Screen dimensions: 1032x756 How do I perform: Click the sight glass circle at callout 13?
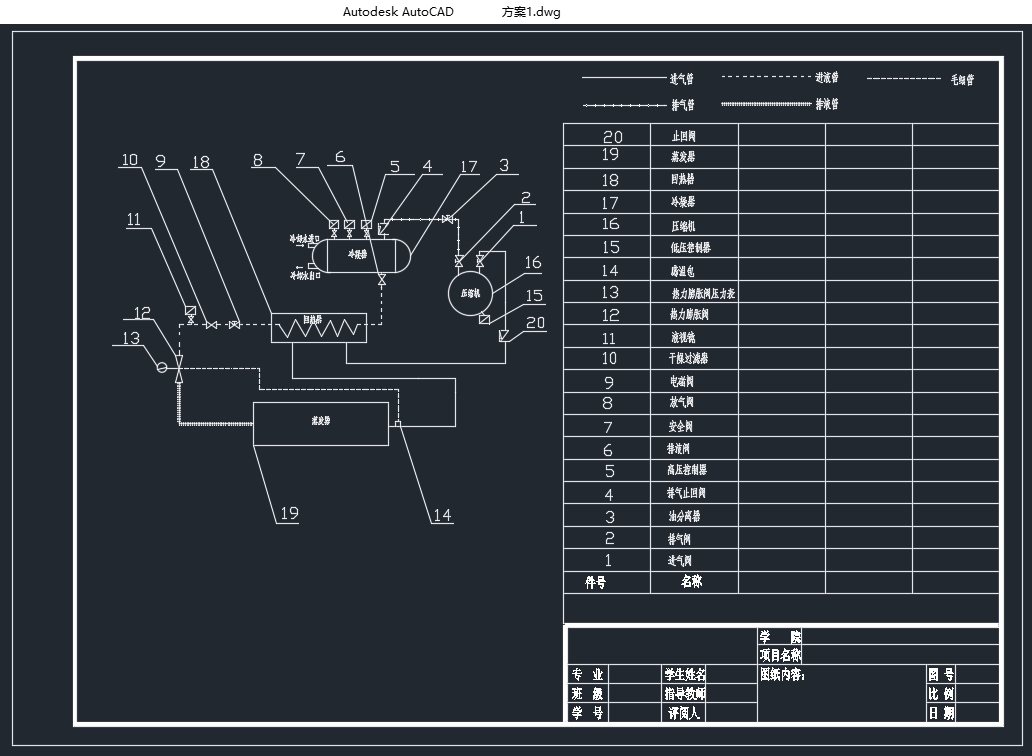pyautogui.click(x=161, y=367)
